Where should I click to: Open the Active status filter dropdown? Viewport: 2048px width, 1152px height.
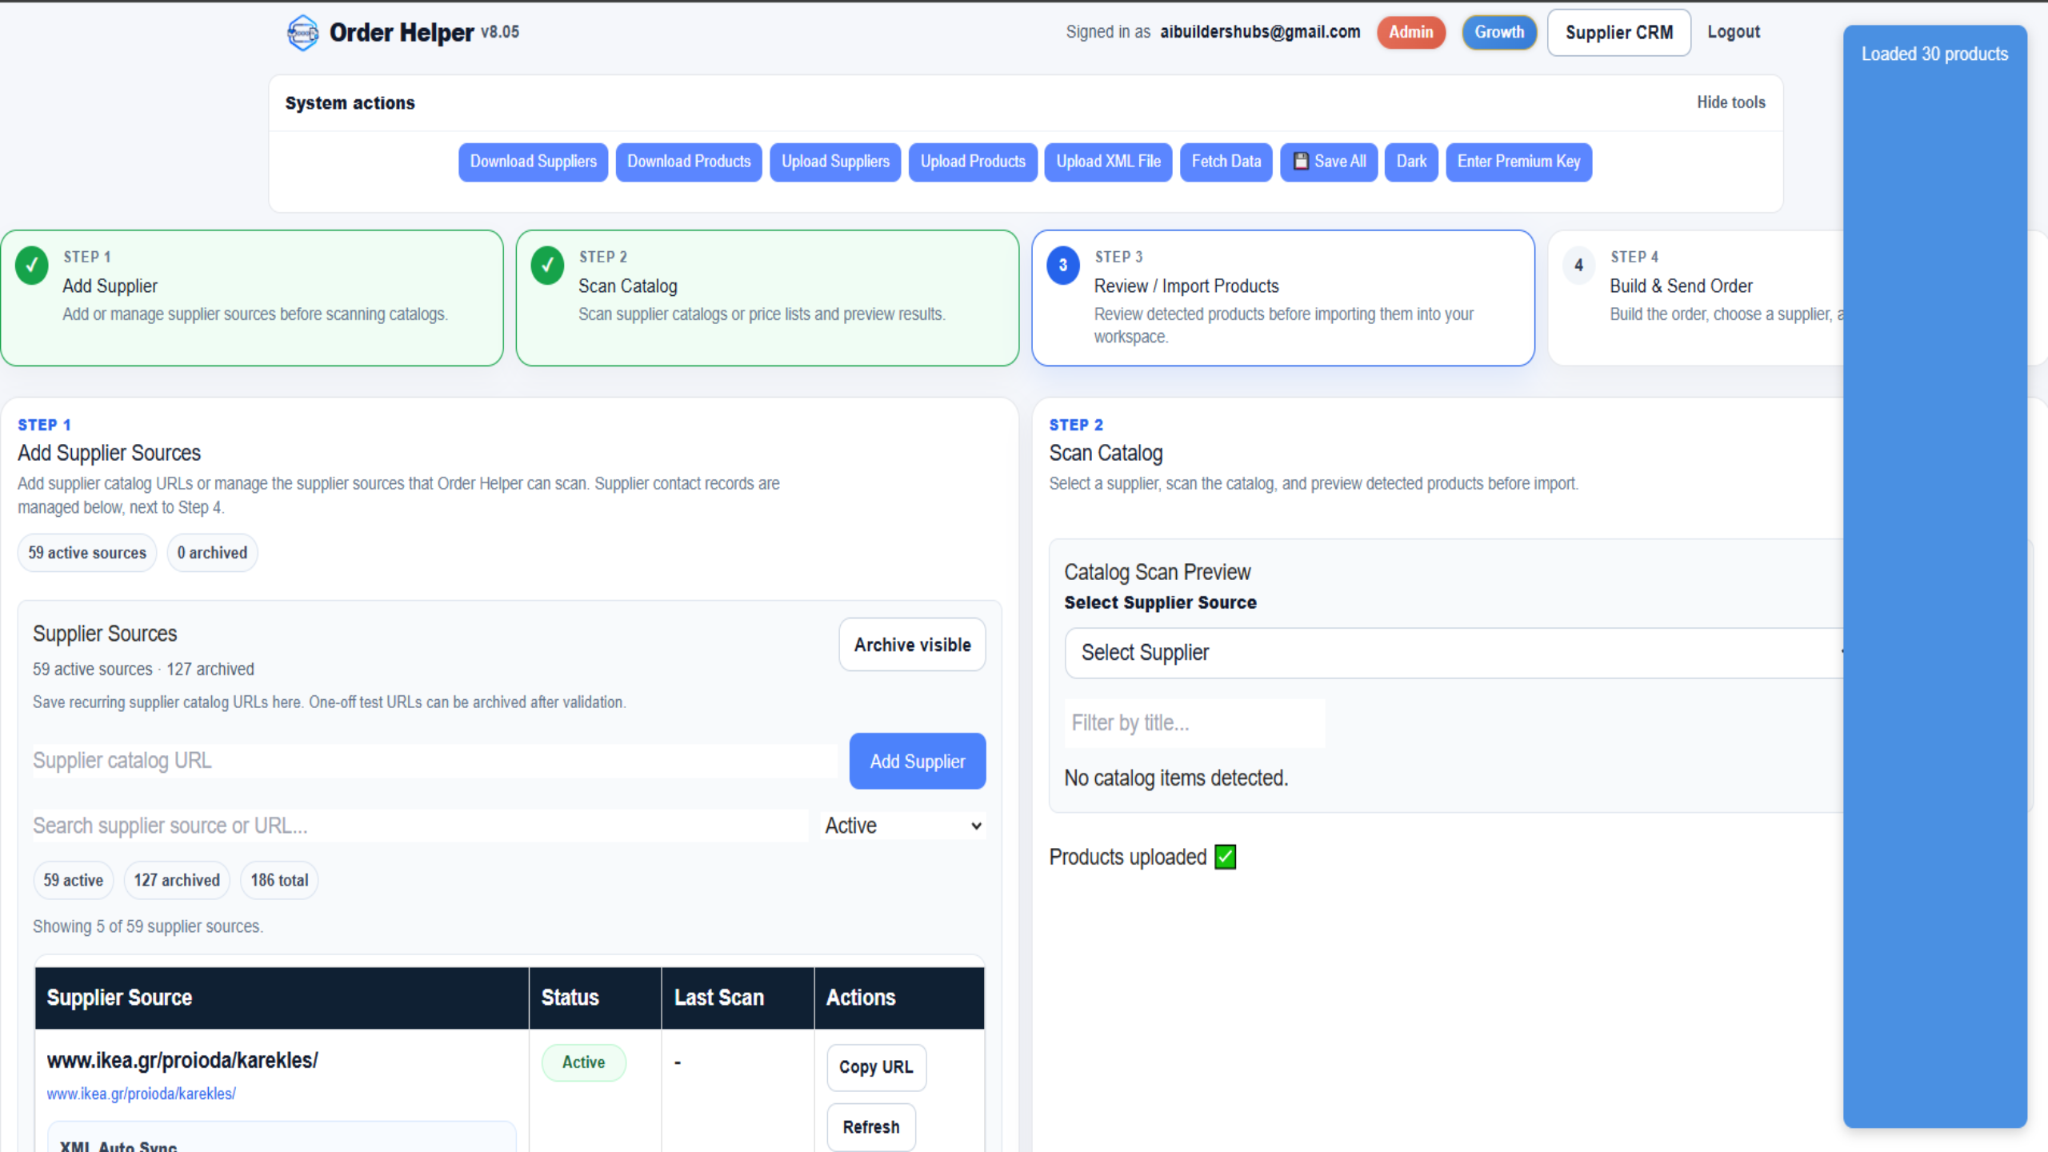903,826
